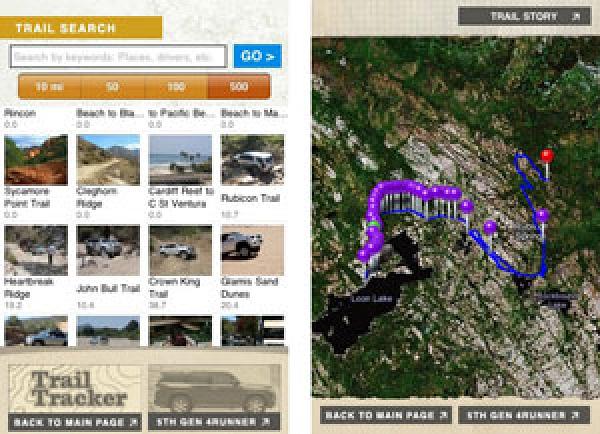Click the green segment marker on purple trail

point(374,224)
